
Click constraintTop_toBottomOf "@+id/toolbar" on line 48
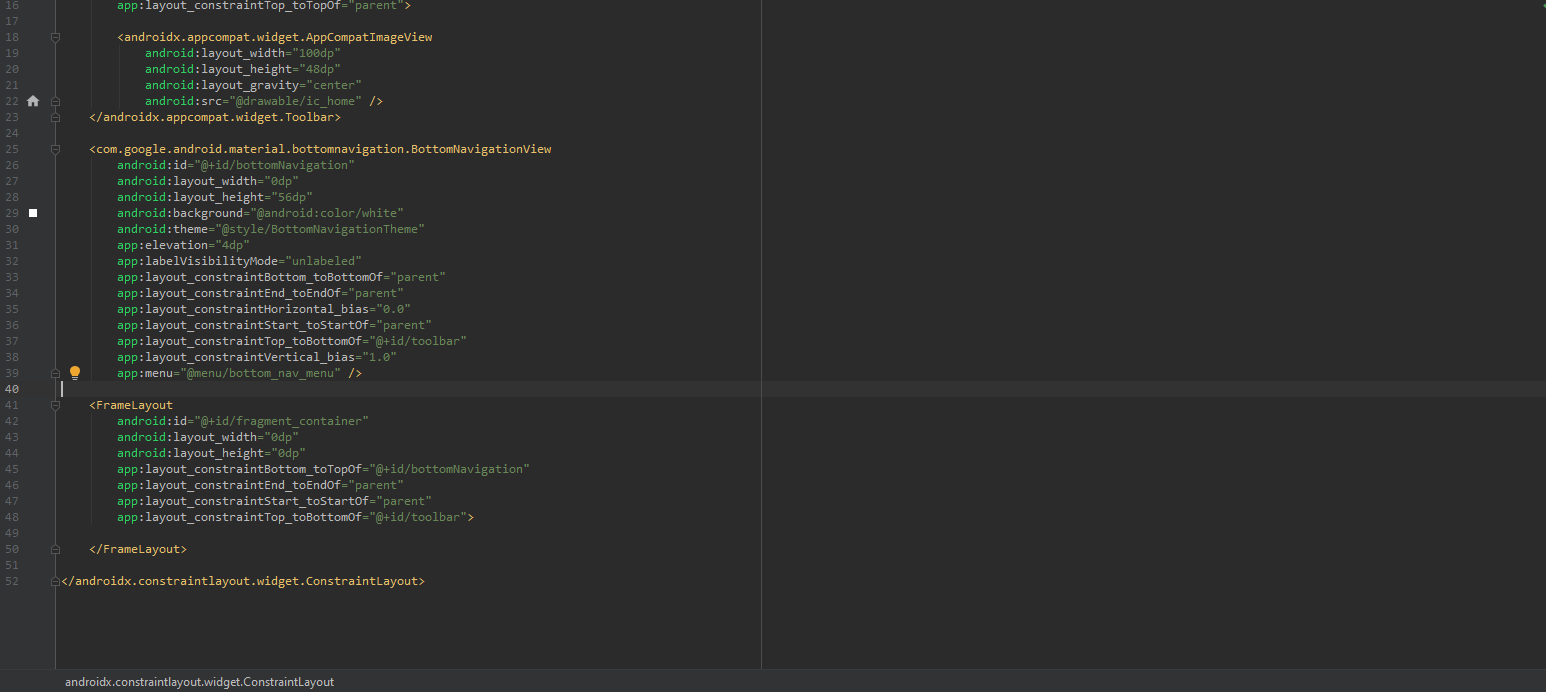[418, 517]
